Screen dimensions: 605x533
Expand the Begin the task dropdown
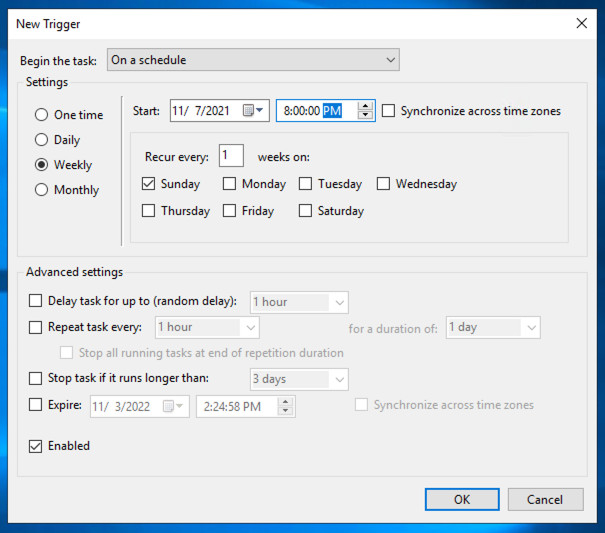pos(390,60)
